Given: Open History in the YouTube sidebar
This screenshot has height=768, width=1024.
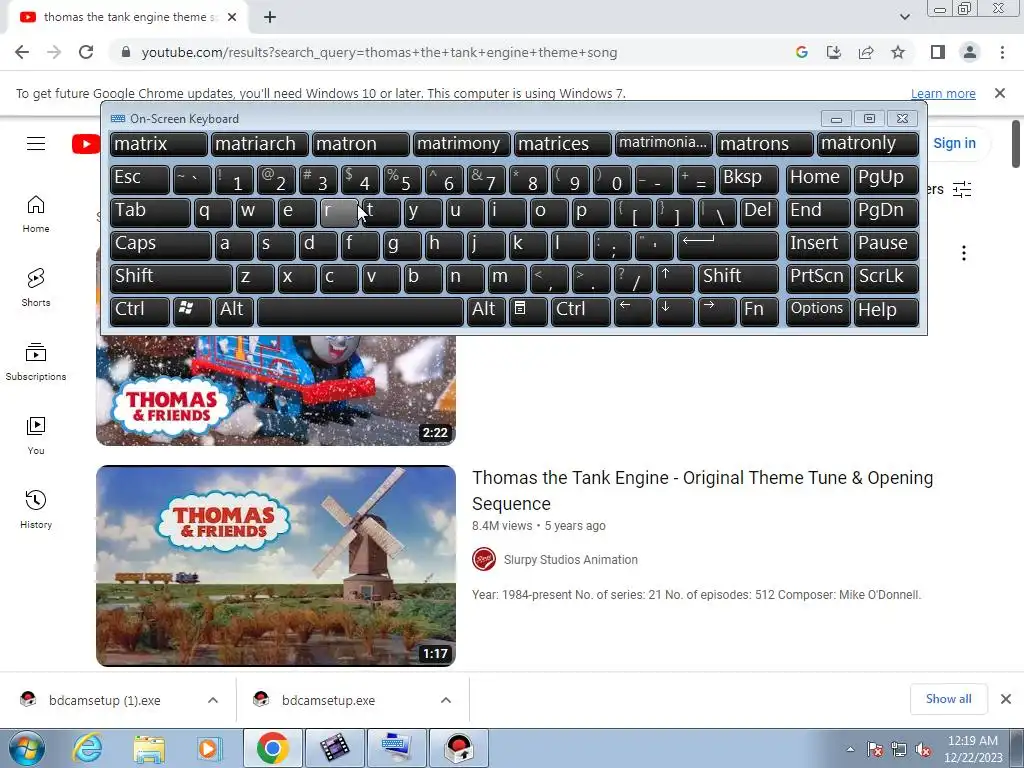Looking at the screenshot, I should (x=36, y=509).
